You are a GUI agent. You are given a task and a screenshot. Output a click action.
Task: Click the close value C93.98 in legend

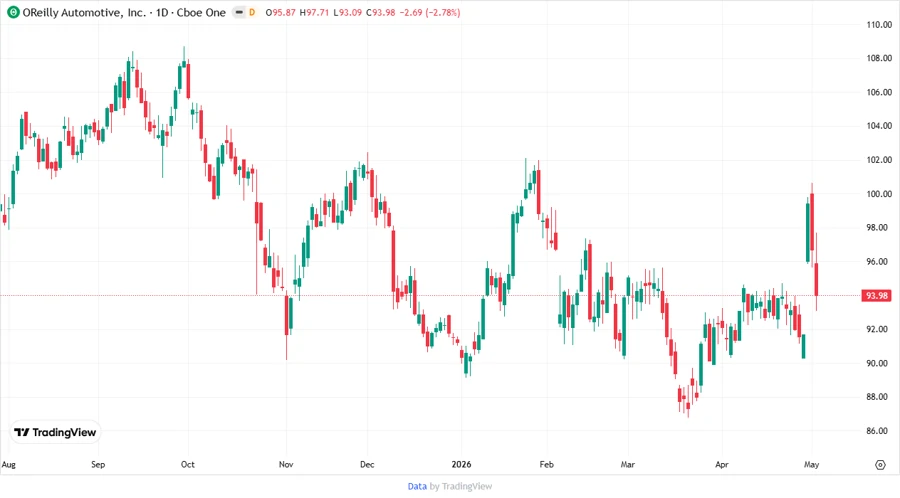[381, 13]
